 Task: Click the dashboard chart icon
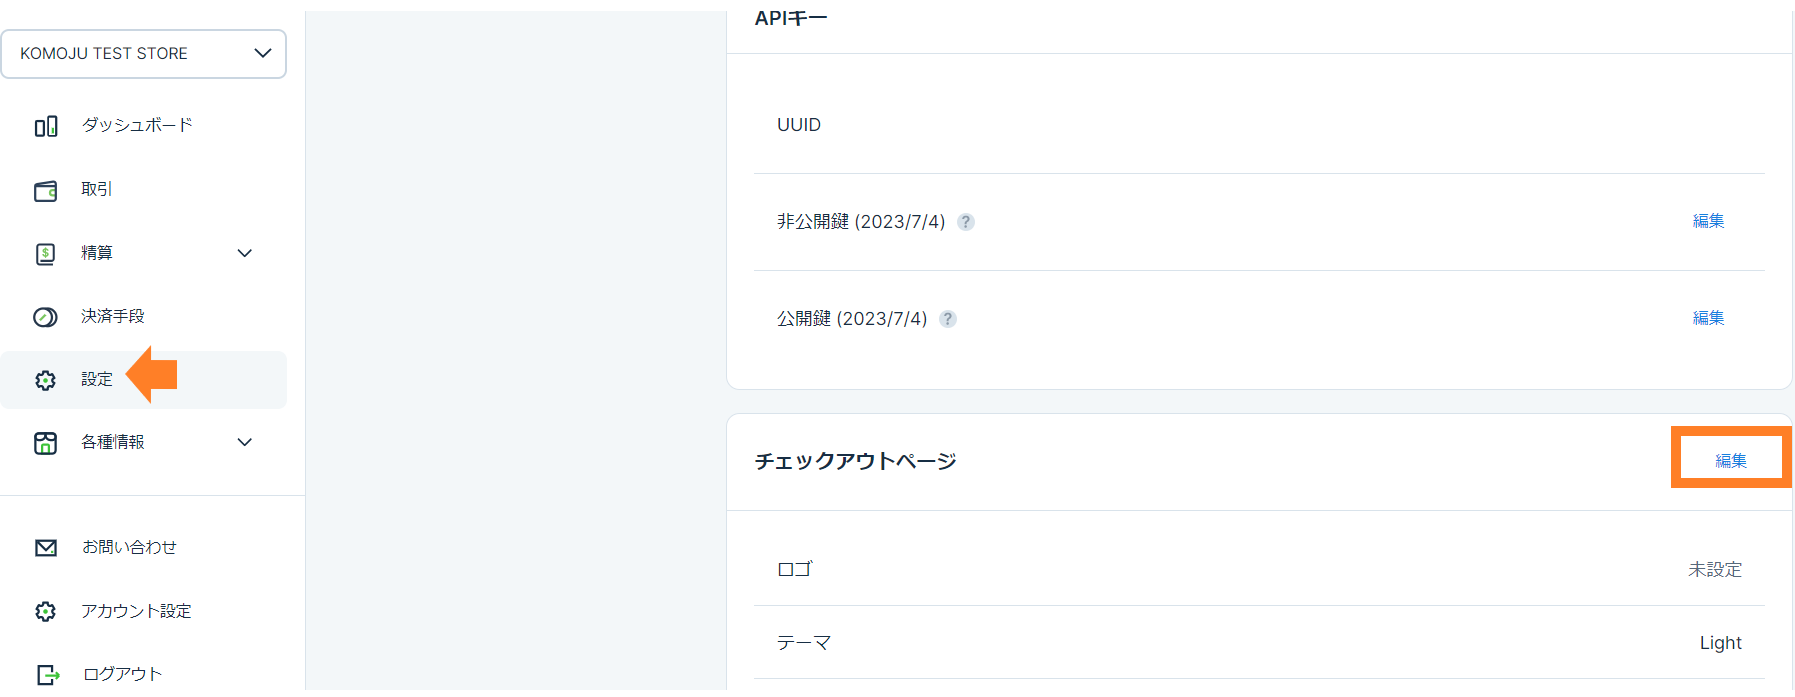click(x=46, y=127)
